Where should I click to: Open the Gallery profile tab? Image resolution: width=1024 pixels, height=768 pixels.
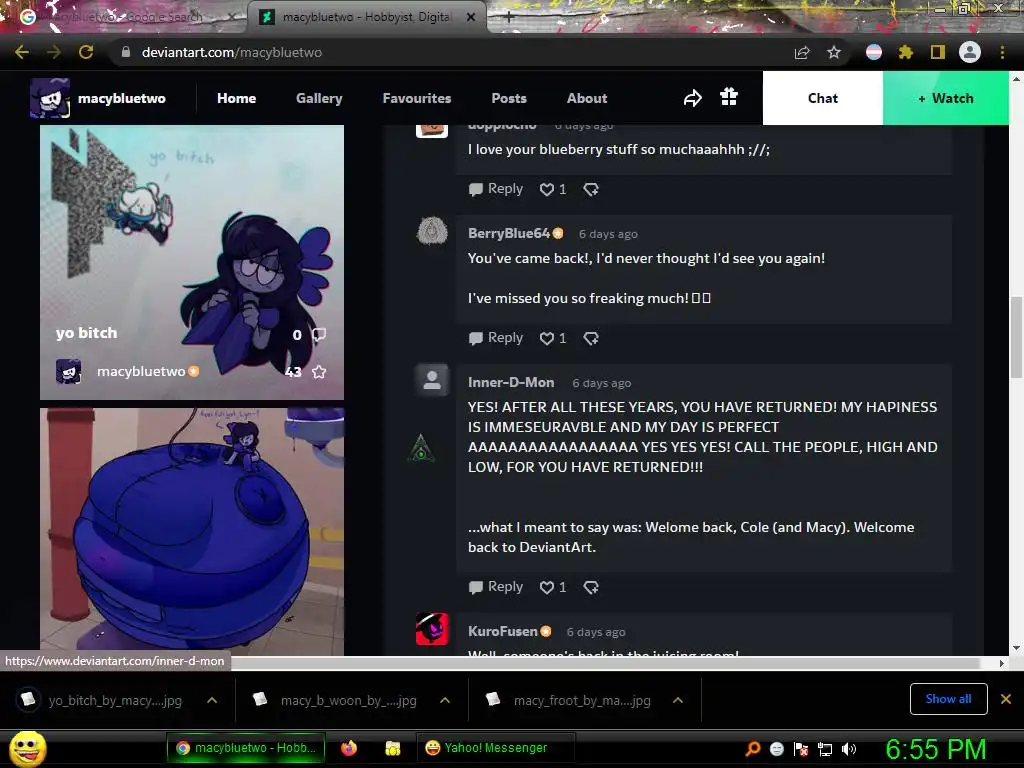[x=319, y=98]
